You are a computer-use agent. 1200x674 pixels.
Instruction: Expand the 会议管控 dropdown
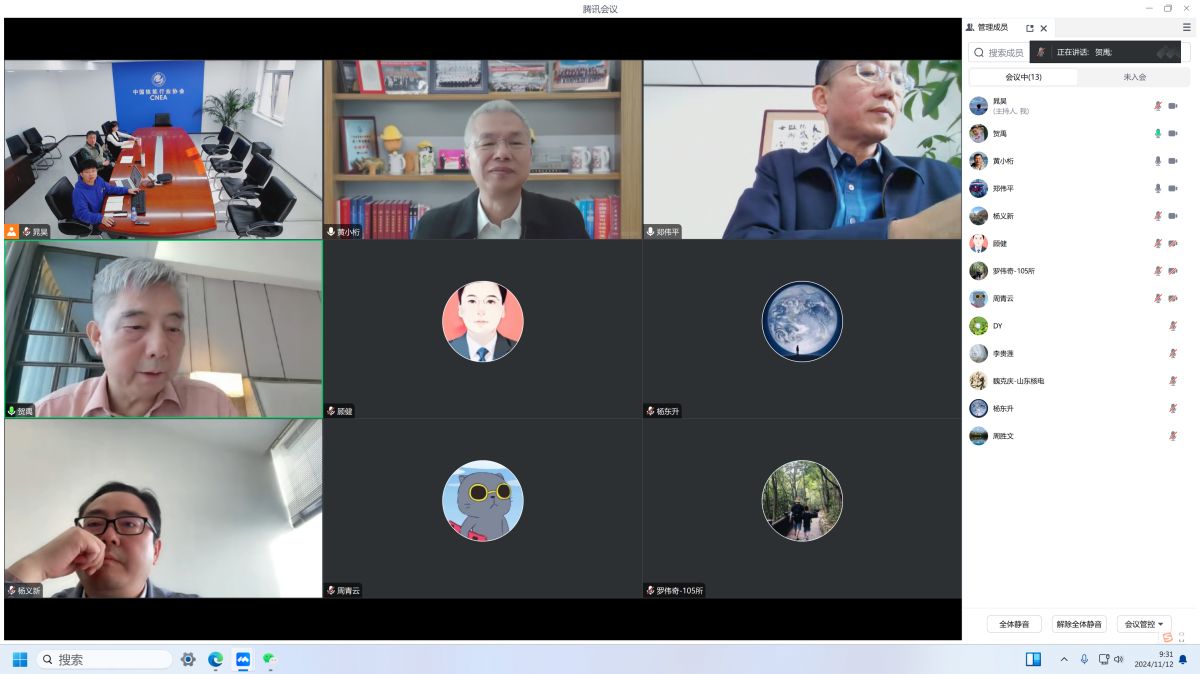[x=1143, y=624]
